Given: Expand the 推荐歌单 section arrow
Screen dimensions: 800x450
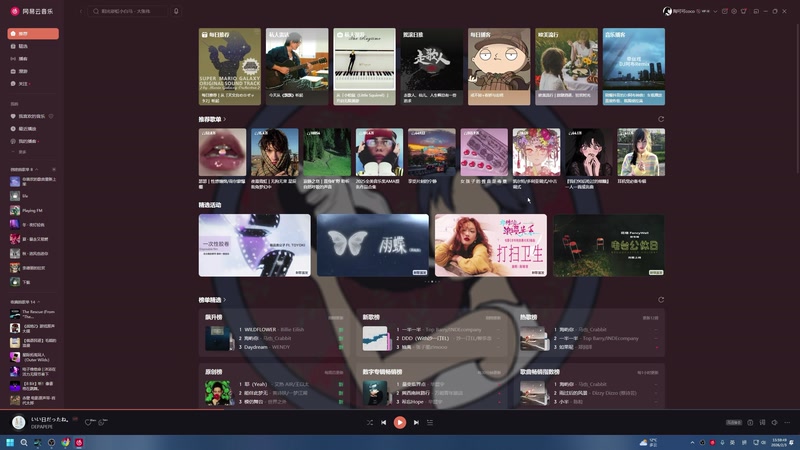Looking at the screenshot, I should (224, 119).
